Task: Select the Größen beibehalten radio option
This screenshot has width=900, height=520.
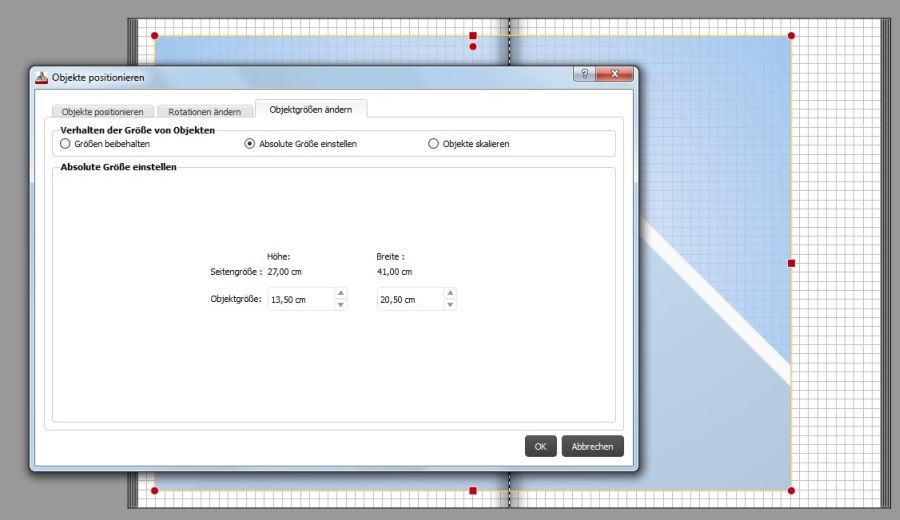Action: click(66, 144)
